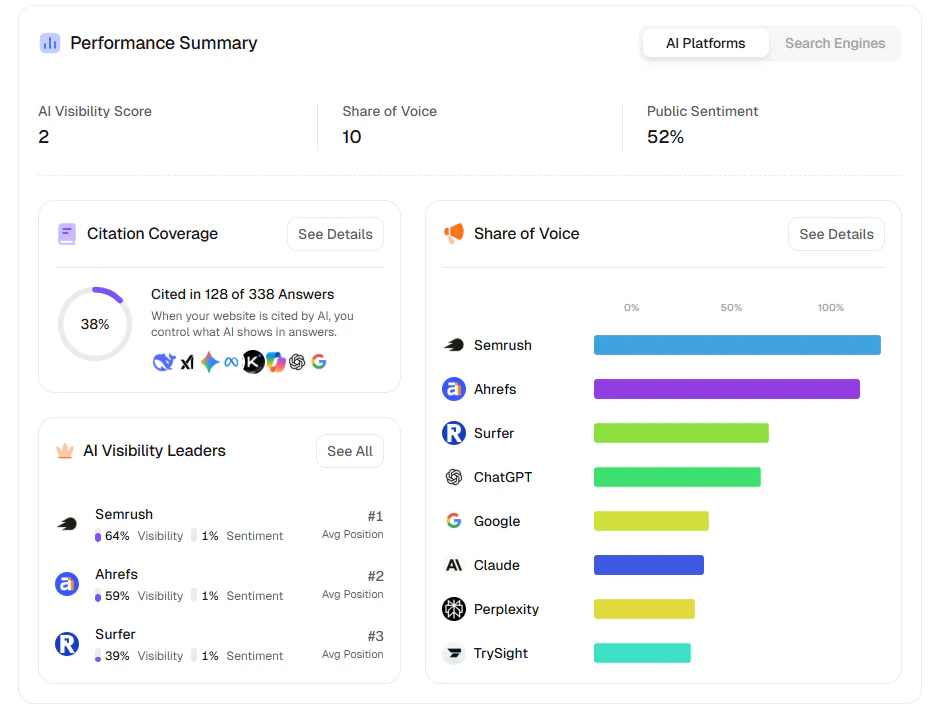Click the DeepSeek whale icon in Citation Coverage
The height and width of the screenshot is (707, 934).
point(165,361)
